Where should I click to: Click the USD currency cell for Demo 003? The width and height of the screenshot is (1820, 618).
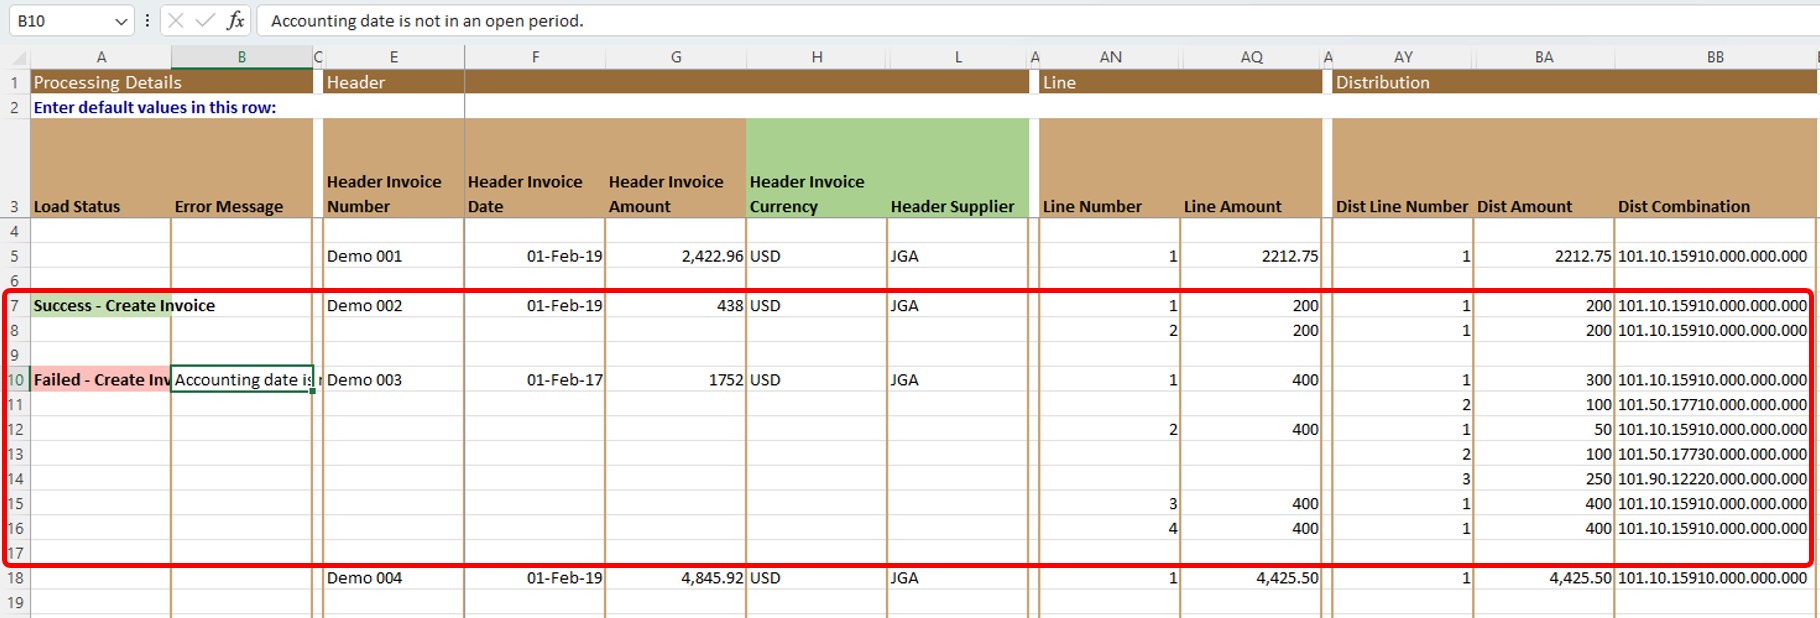[x=817, y=380]
